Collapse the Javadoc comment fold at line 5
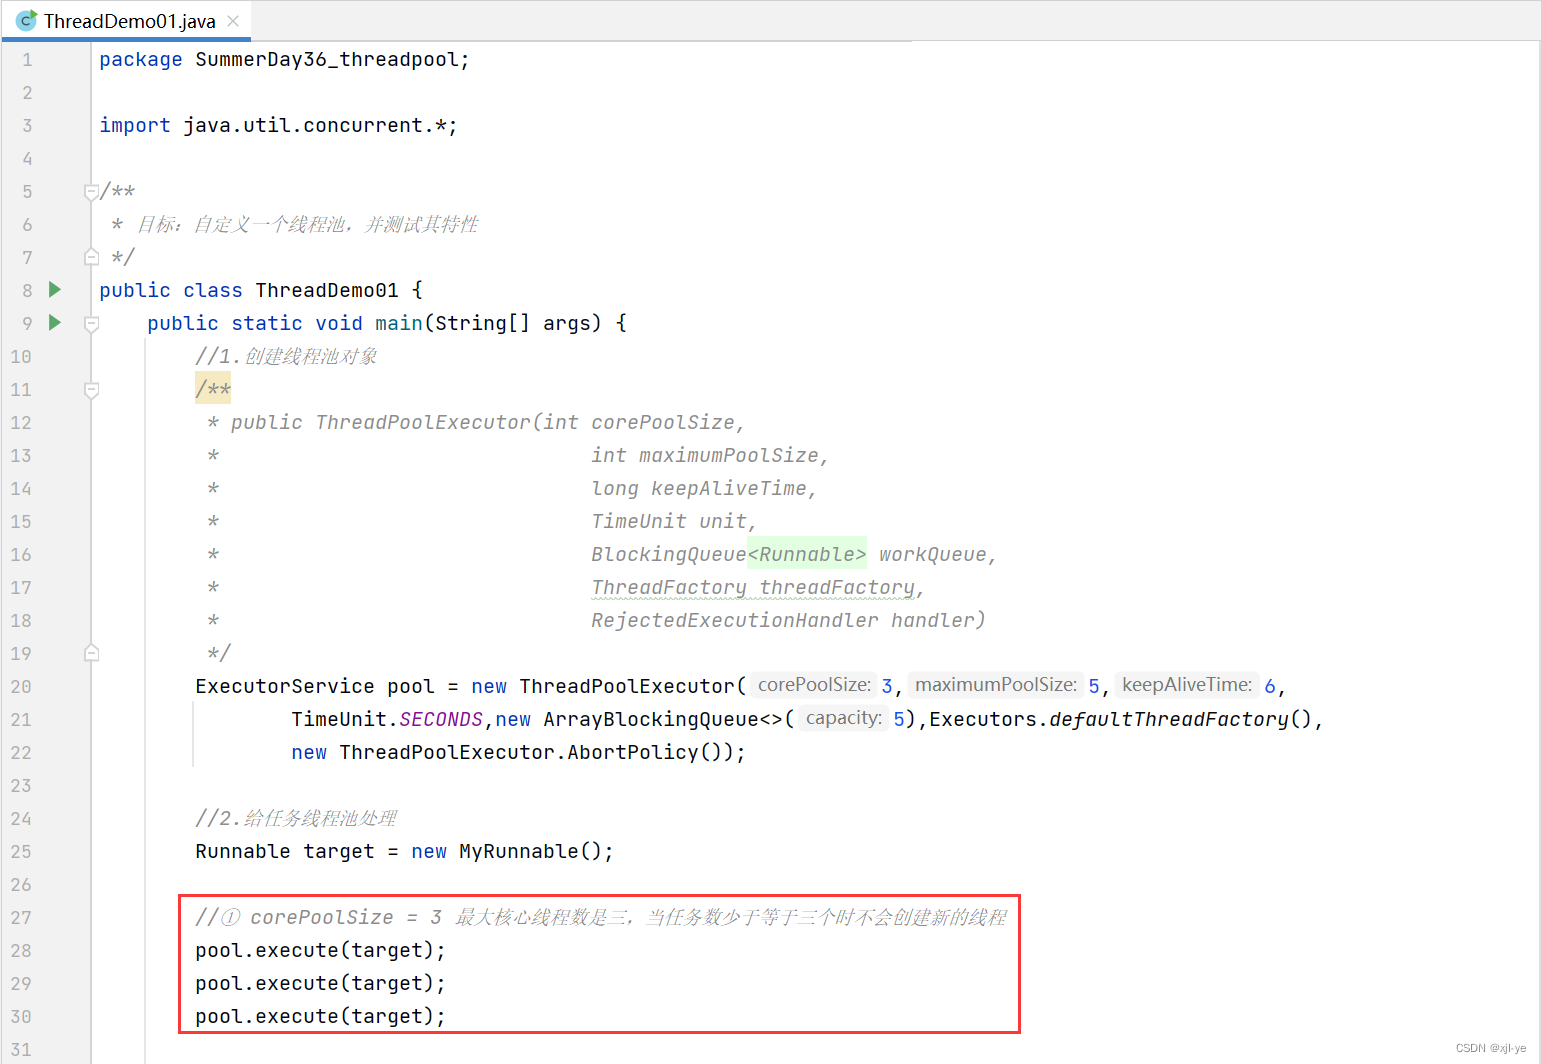This screenshot has width=1541, height=1064. point(91,191)
